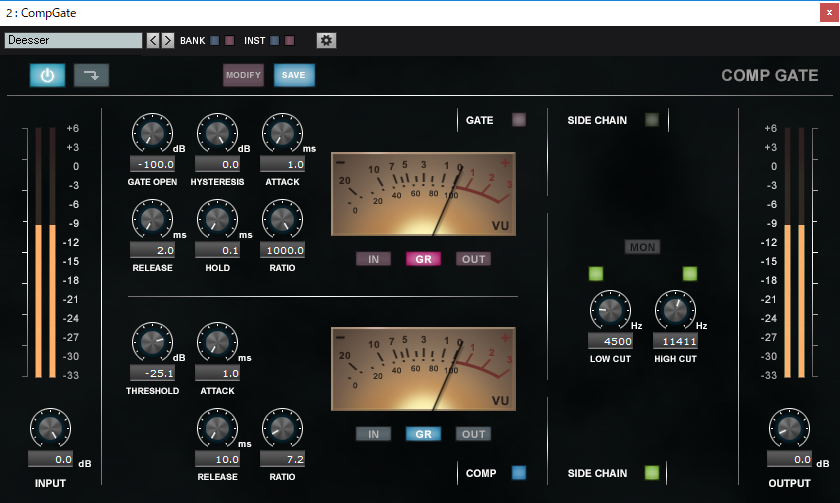Switch lower VU meter to OUT
The width and height of the screenshot is (840, 503).
coord(474,434)
